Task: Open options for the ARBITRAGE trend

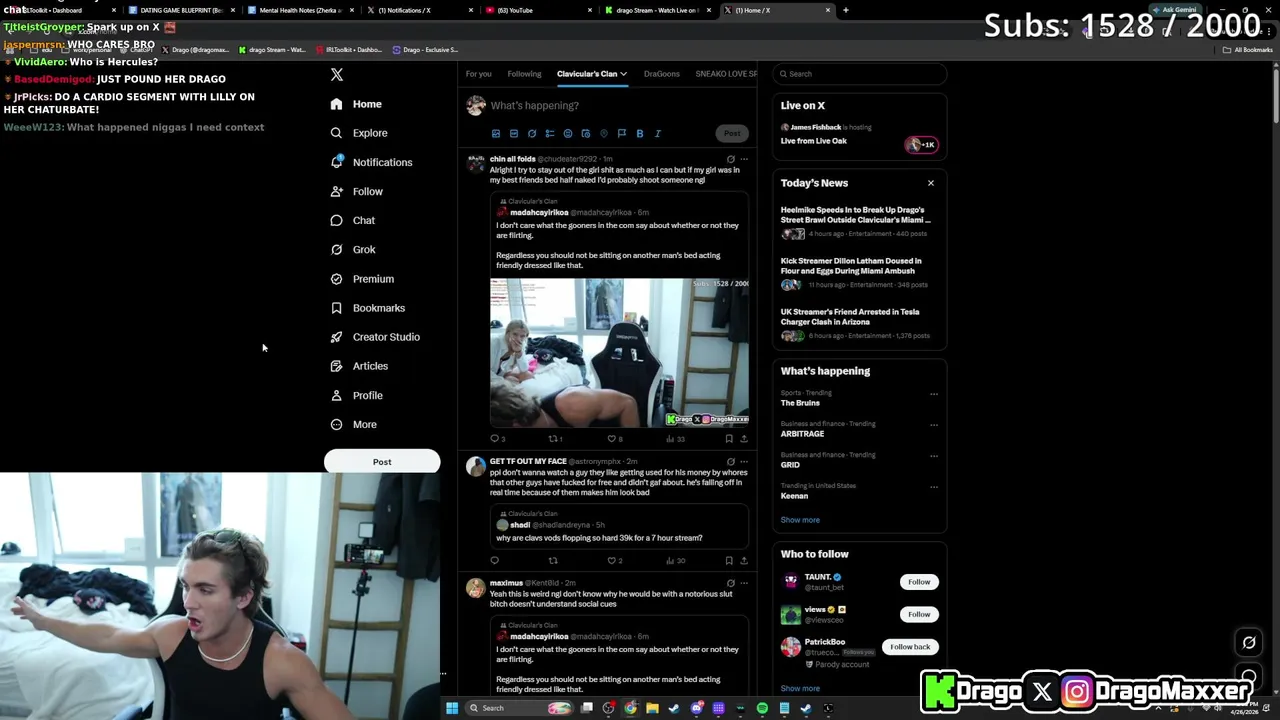Action: pyautogui.click(x=934, y=425)
